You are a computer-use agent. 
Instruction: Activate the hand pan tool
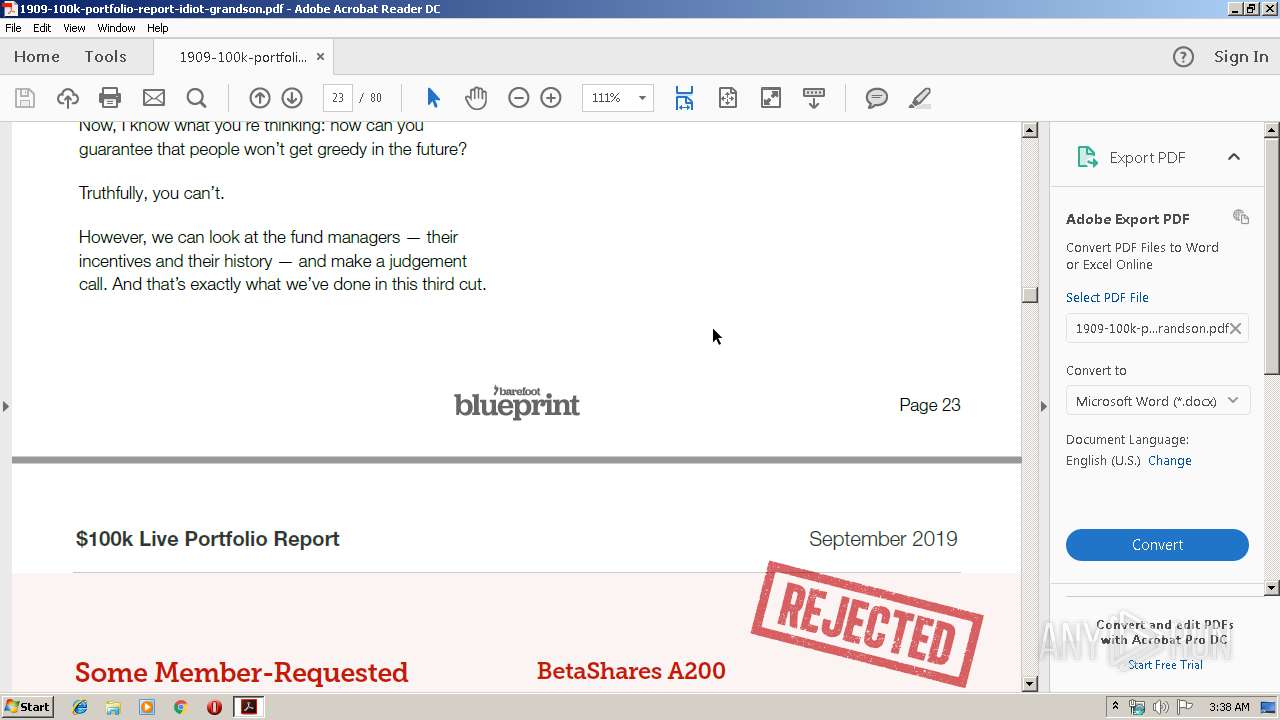coord(476,98)
